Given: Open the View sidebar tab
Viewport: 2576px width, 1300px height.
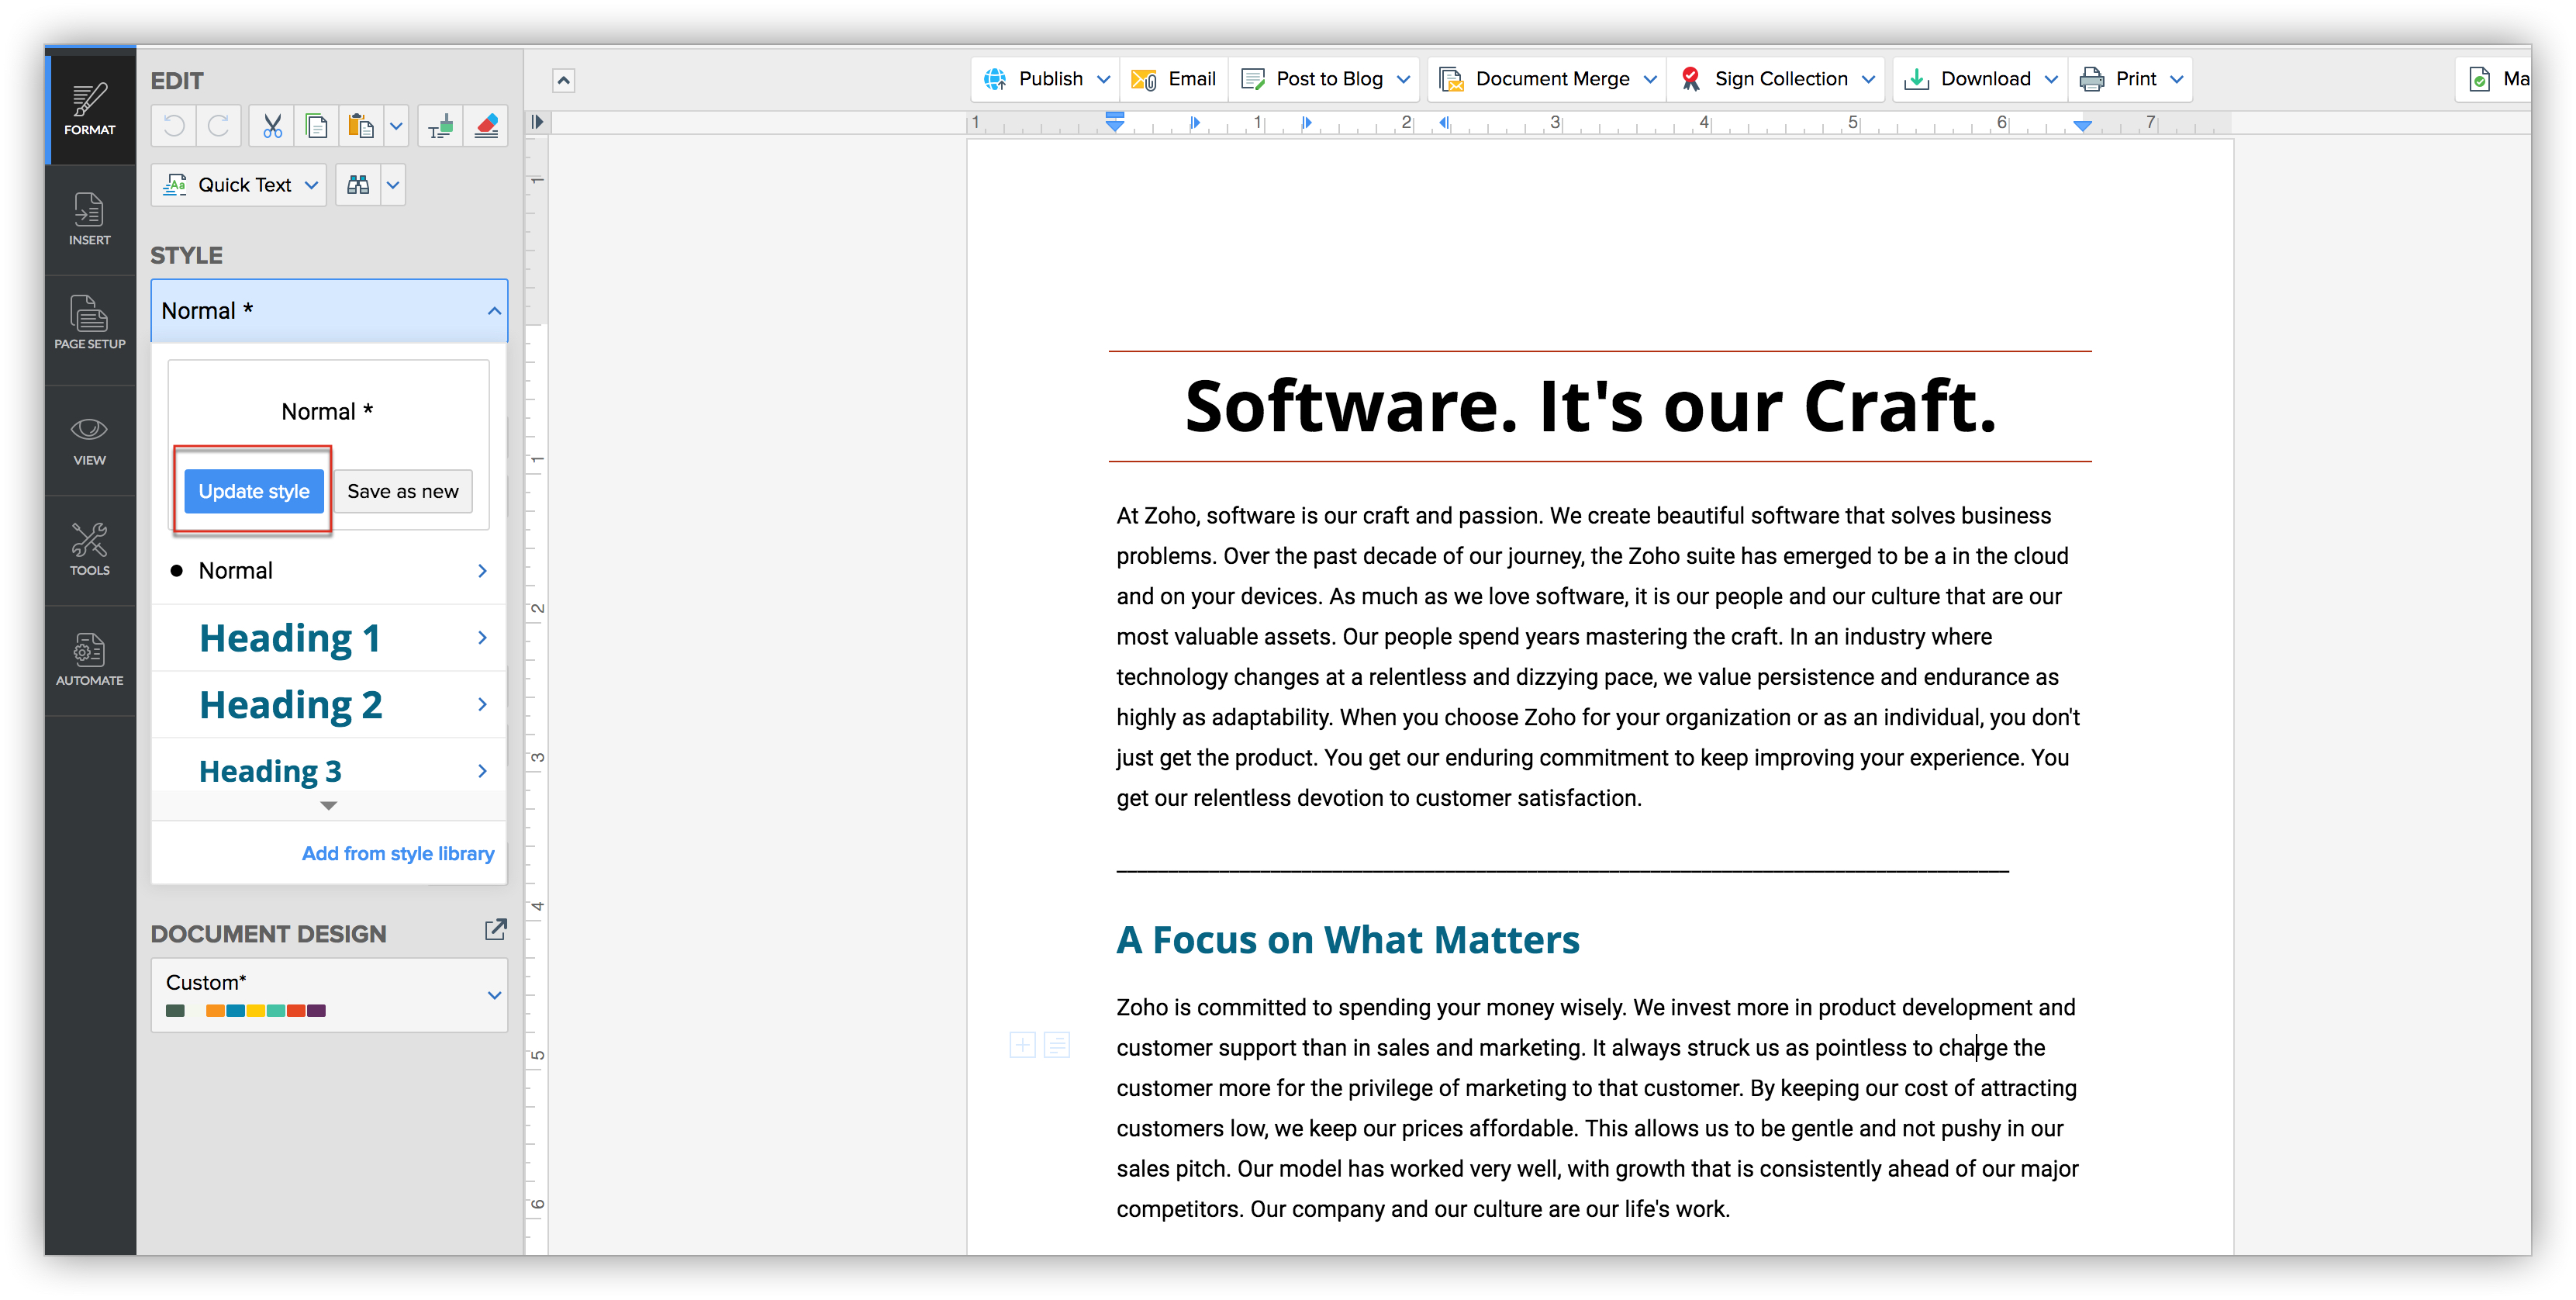Looking at the screenshot, I should (90, 441).
